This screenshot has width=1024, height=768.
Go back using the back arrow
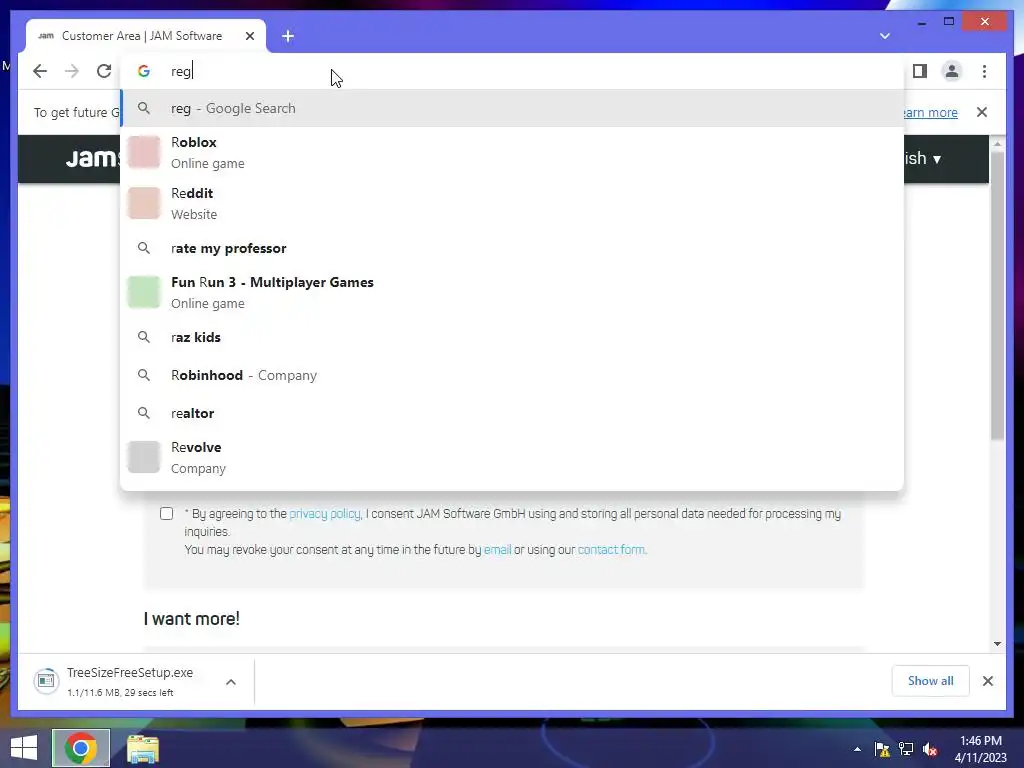[40, 71]
